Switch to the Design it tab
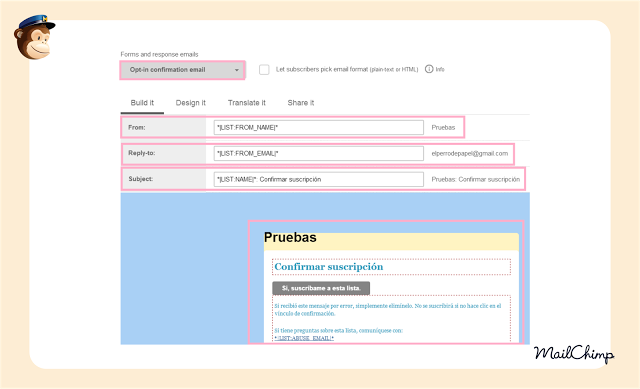Screen dimensions: 640x389 pyautogui.click(x=191, y=103)
